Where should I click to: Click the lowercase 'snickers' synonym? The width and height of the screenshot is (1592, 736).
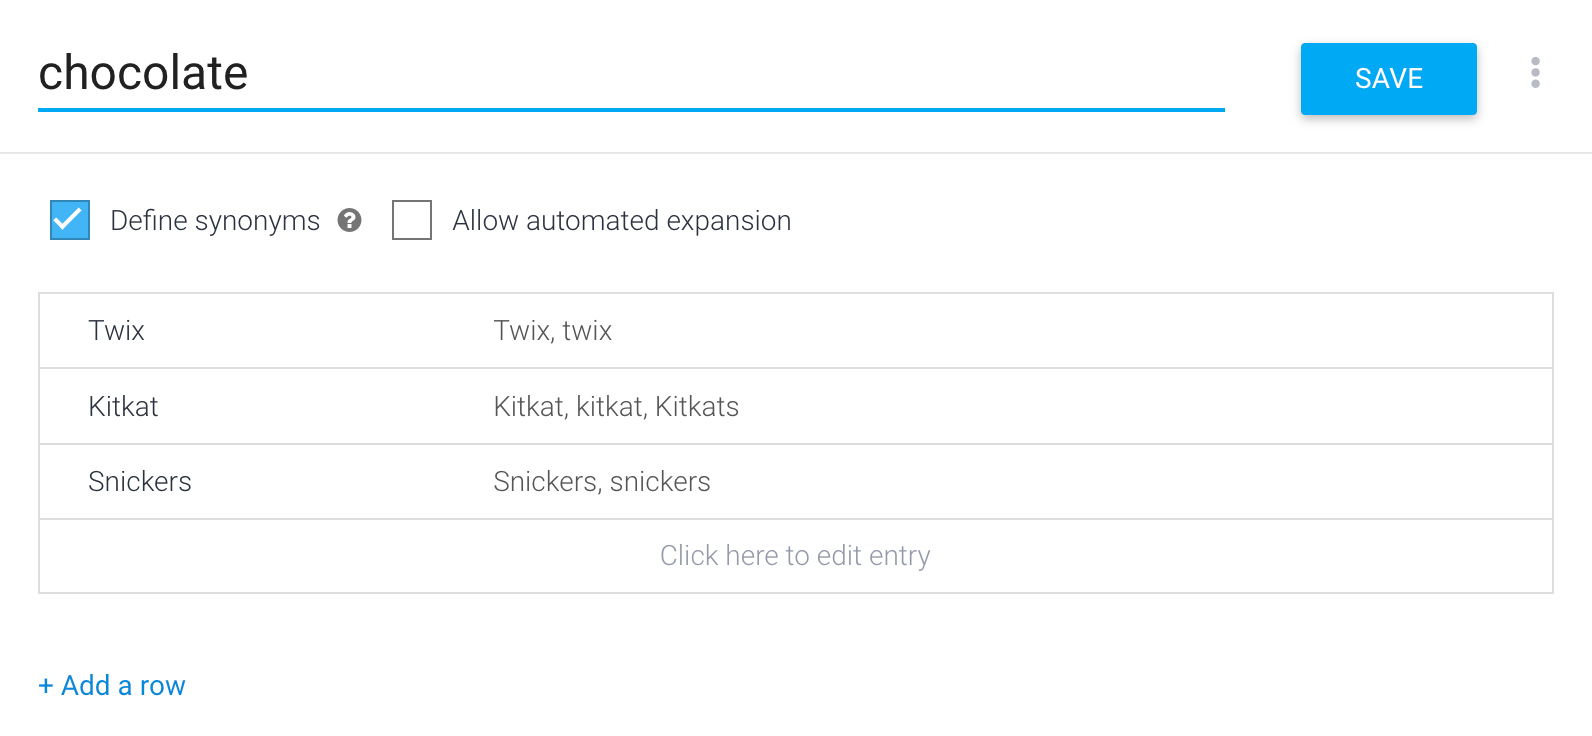point(660,482)
